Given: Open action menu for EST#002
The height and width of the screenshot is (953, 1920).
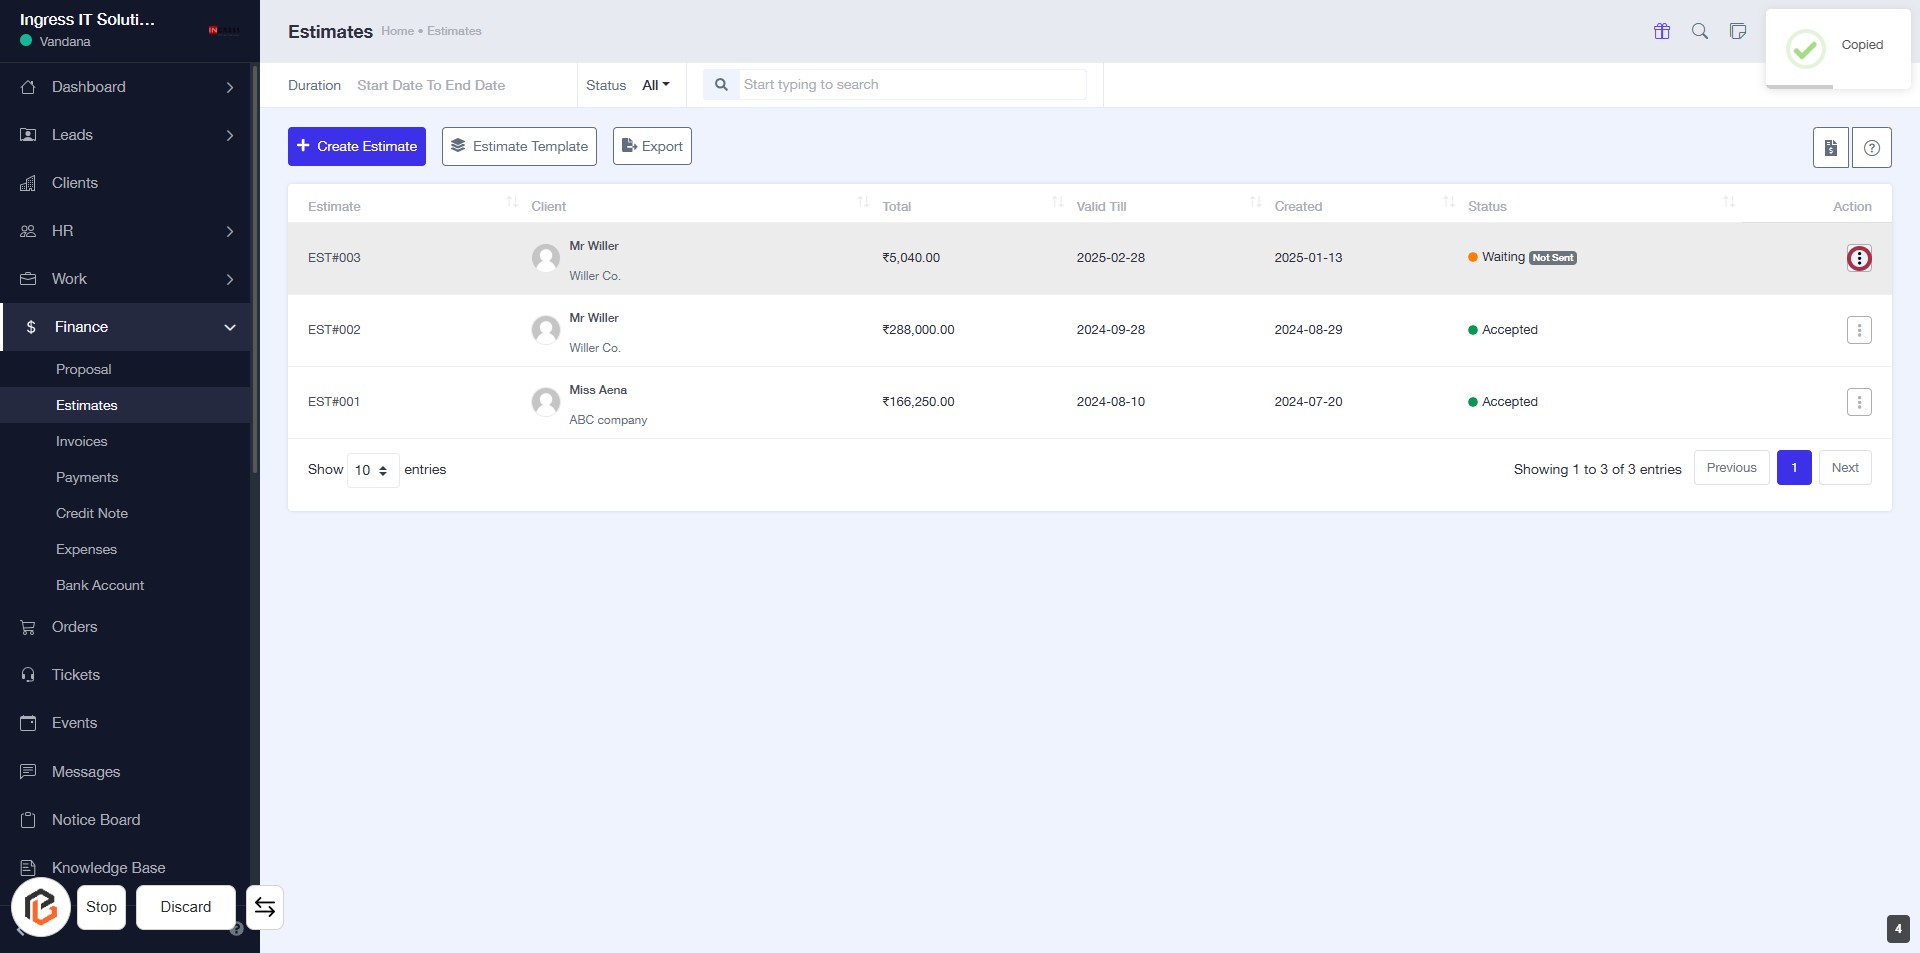Looking at the screenshot, I should pyautogui.click(x=1859, y=330).
